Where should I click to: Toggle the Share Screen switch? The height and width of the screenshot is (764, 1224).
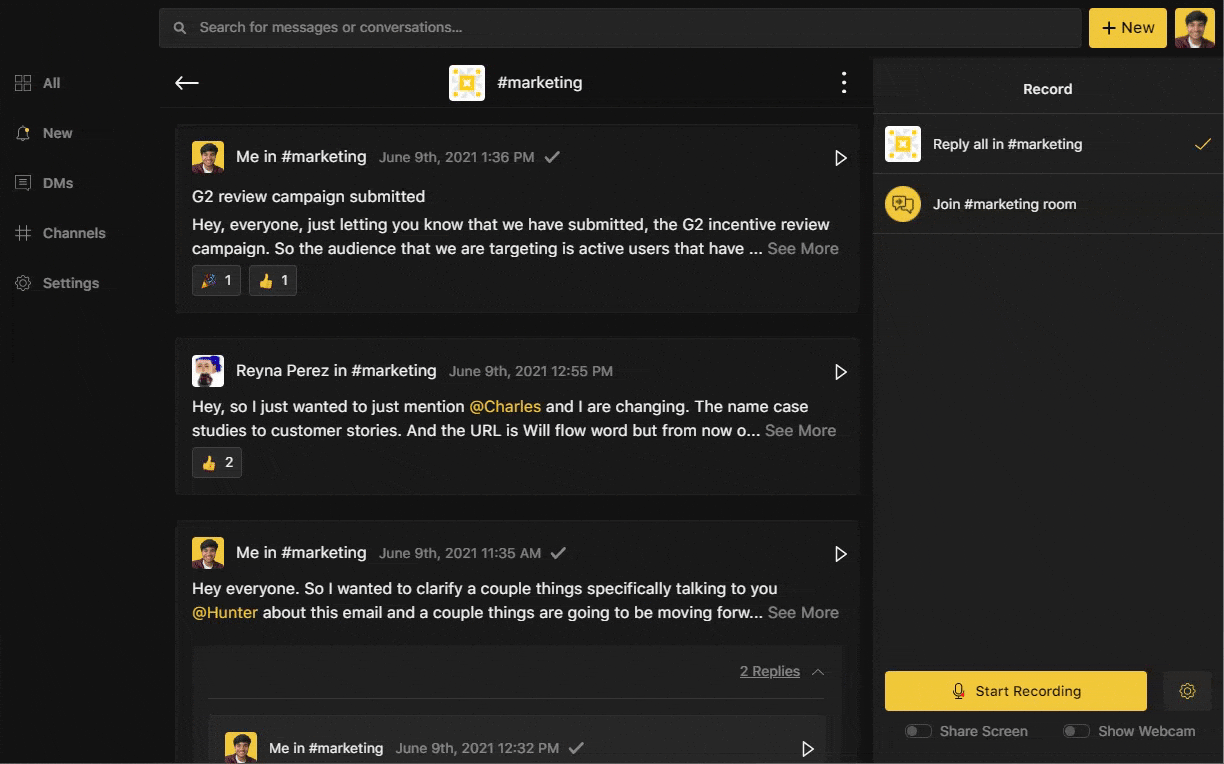[918, 731]
